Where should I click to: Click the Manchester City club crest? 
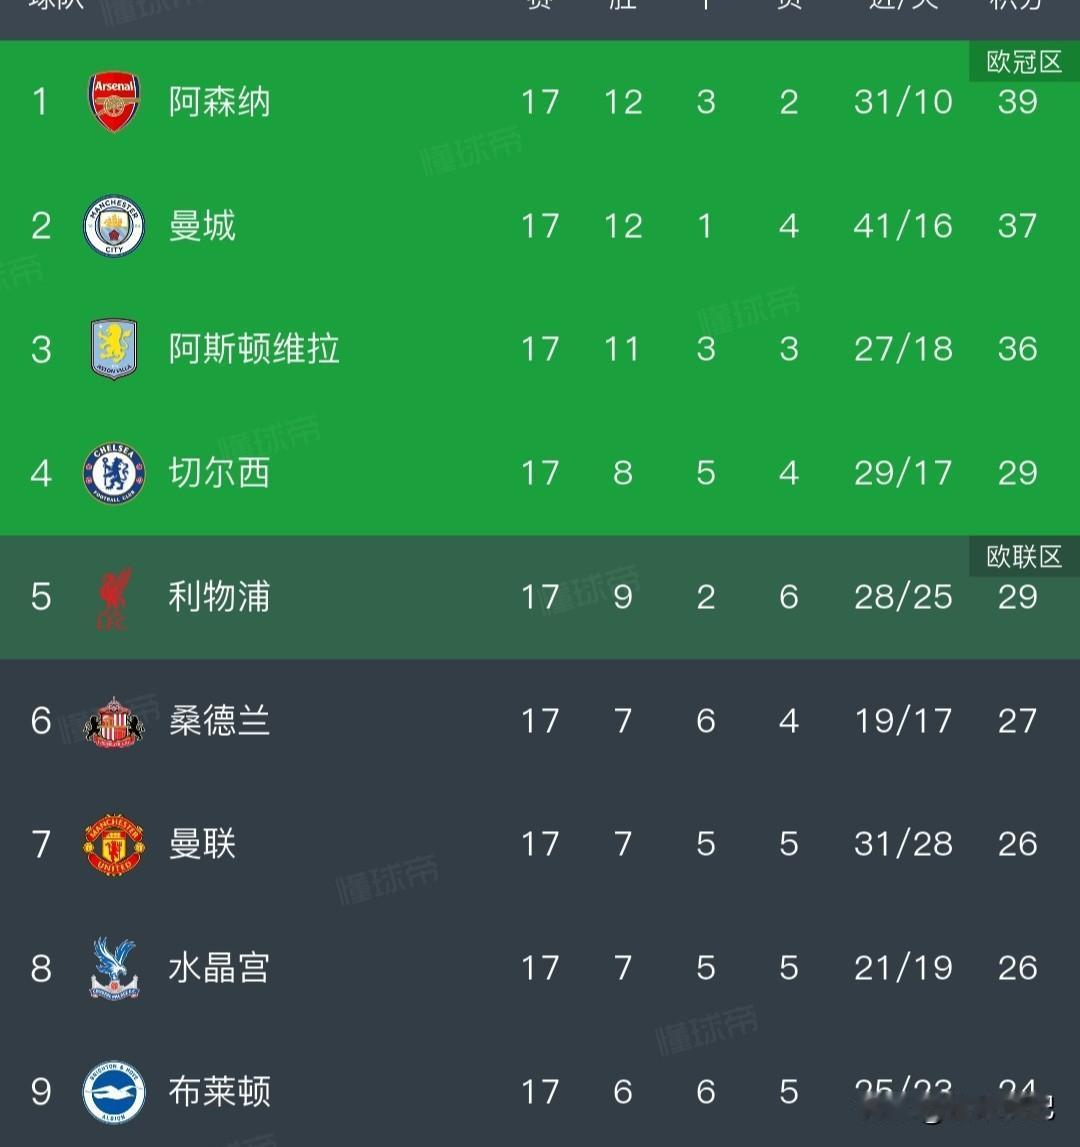point(114,226)
